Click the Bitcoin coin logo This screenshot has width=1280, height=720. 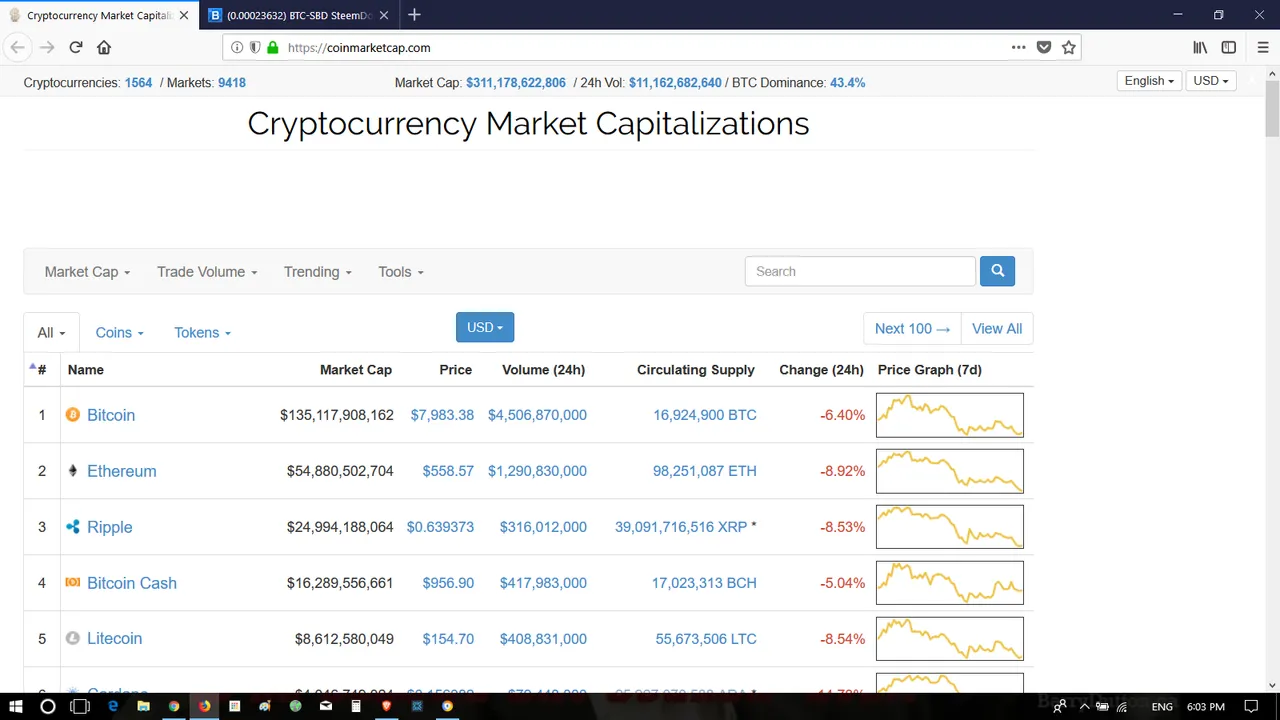click(72, 414)
